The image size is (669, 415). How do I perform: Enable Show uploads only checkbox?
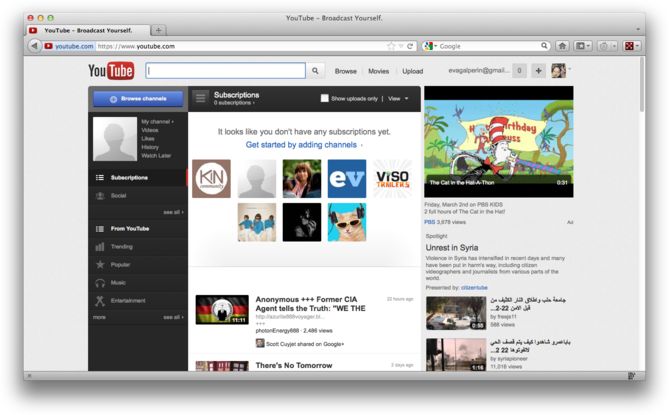[x=325, y=98]
